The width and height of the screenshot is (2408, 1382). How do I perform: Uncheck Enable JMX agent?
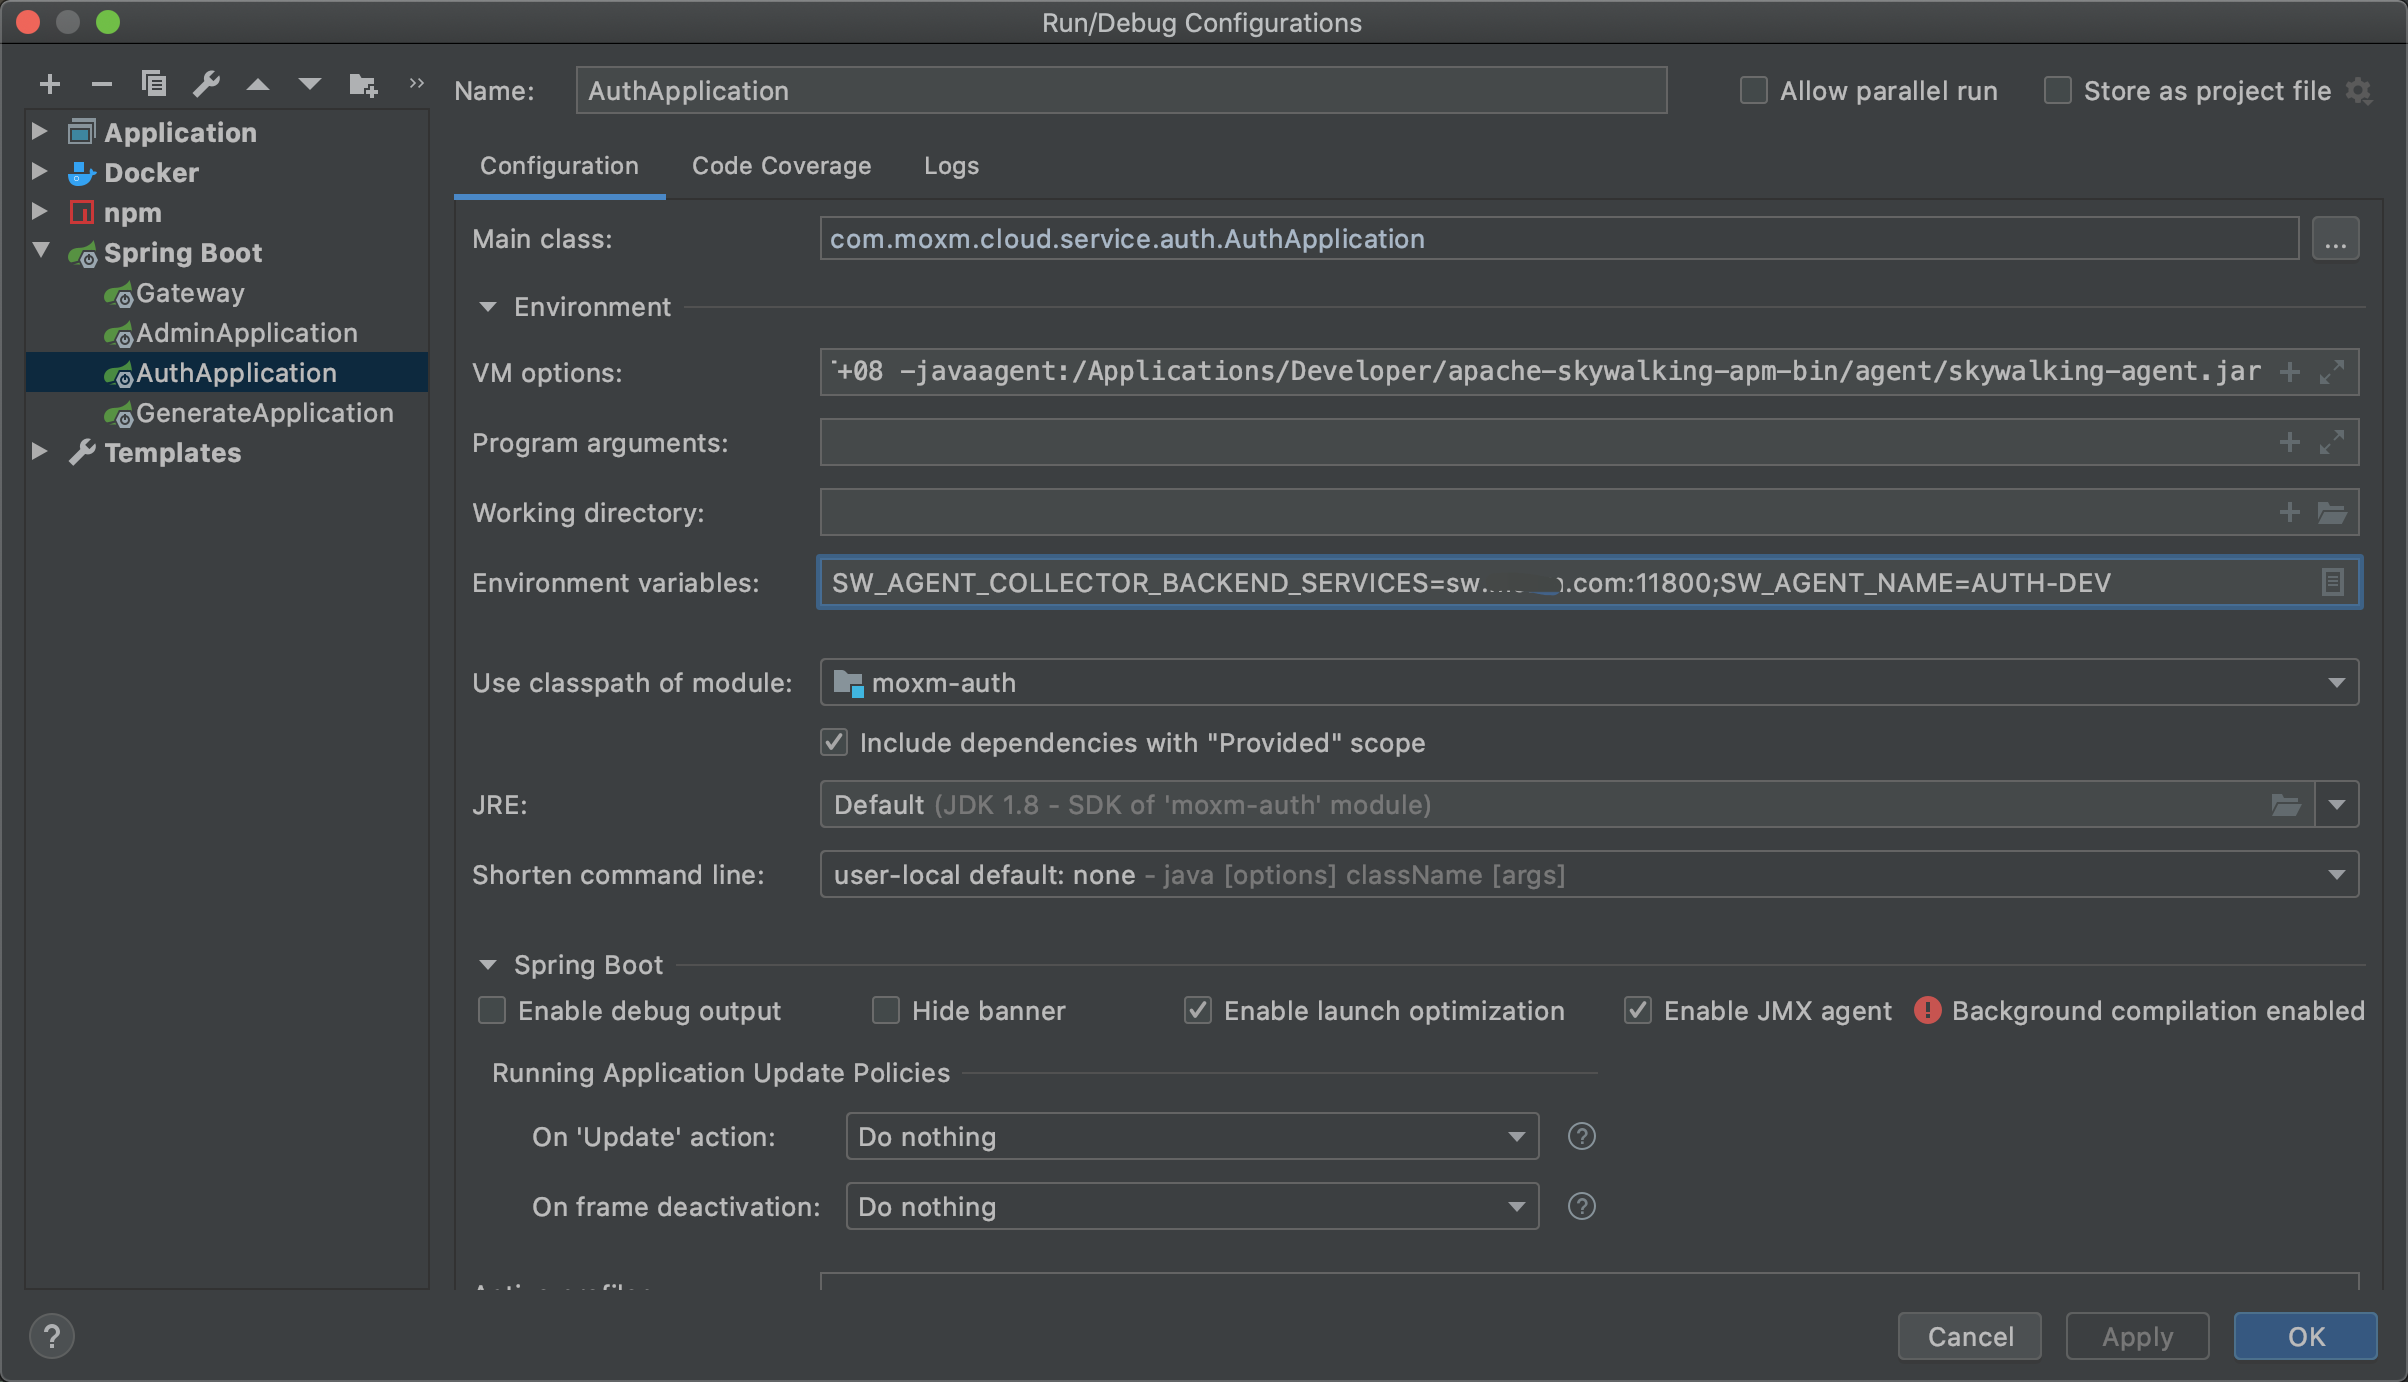pyautogui.click(x=1638, y=1010)
